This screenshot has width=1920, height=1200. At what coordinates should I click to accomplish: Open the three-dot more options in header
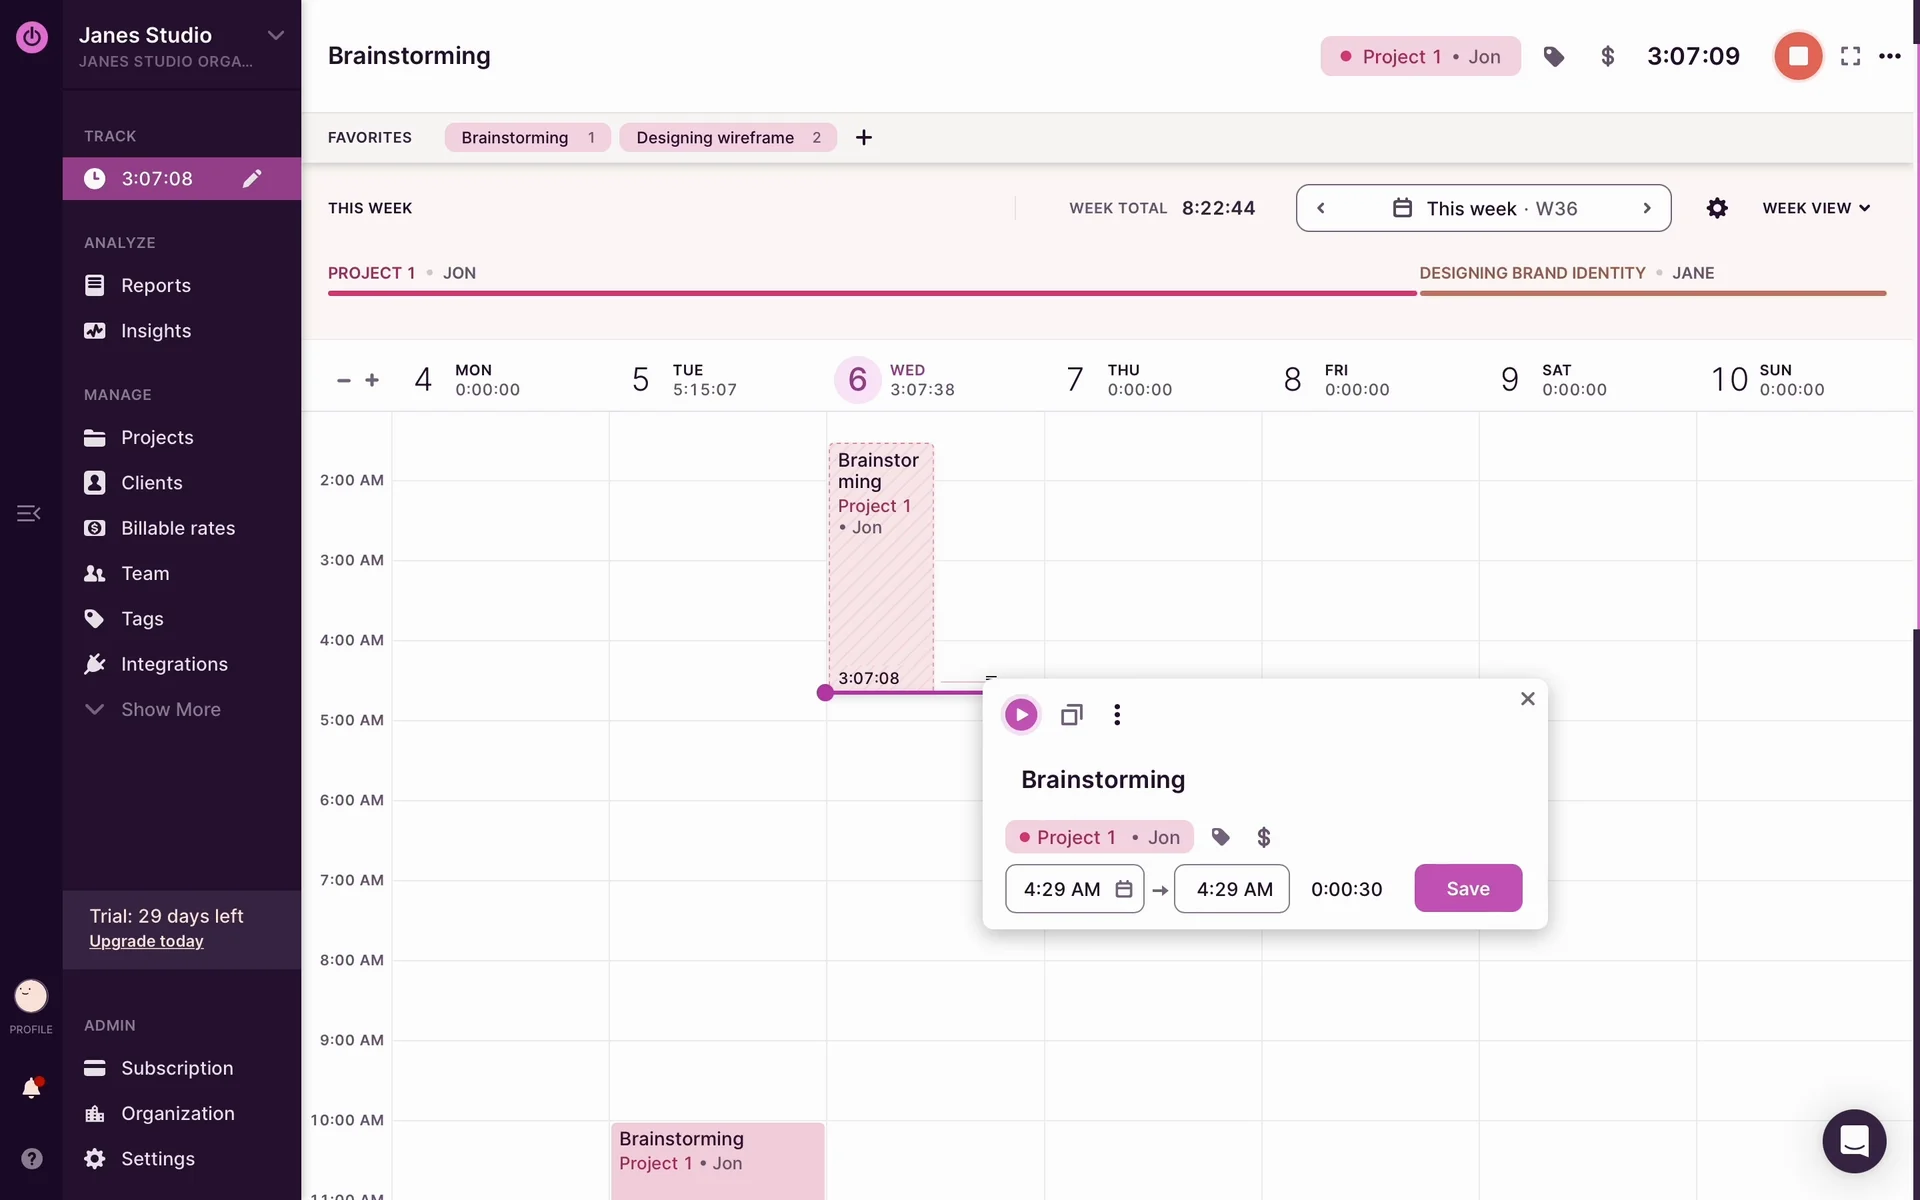[x=1889, y=57]
